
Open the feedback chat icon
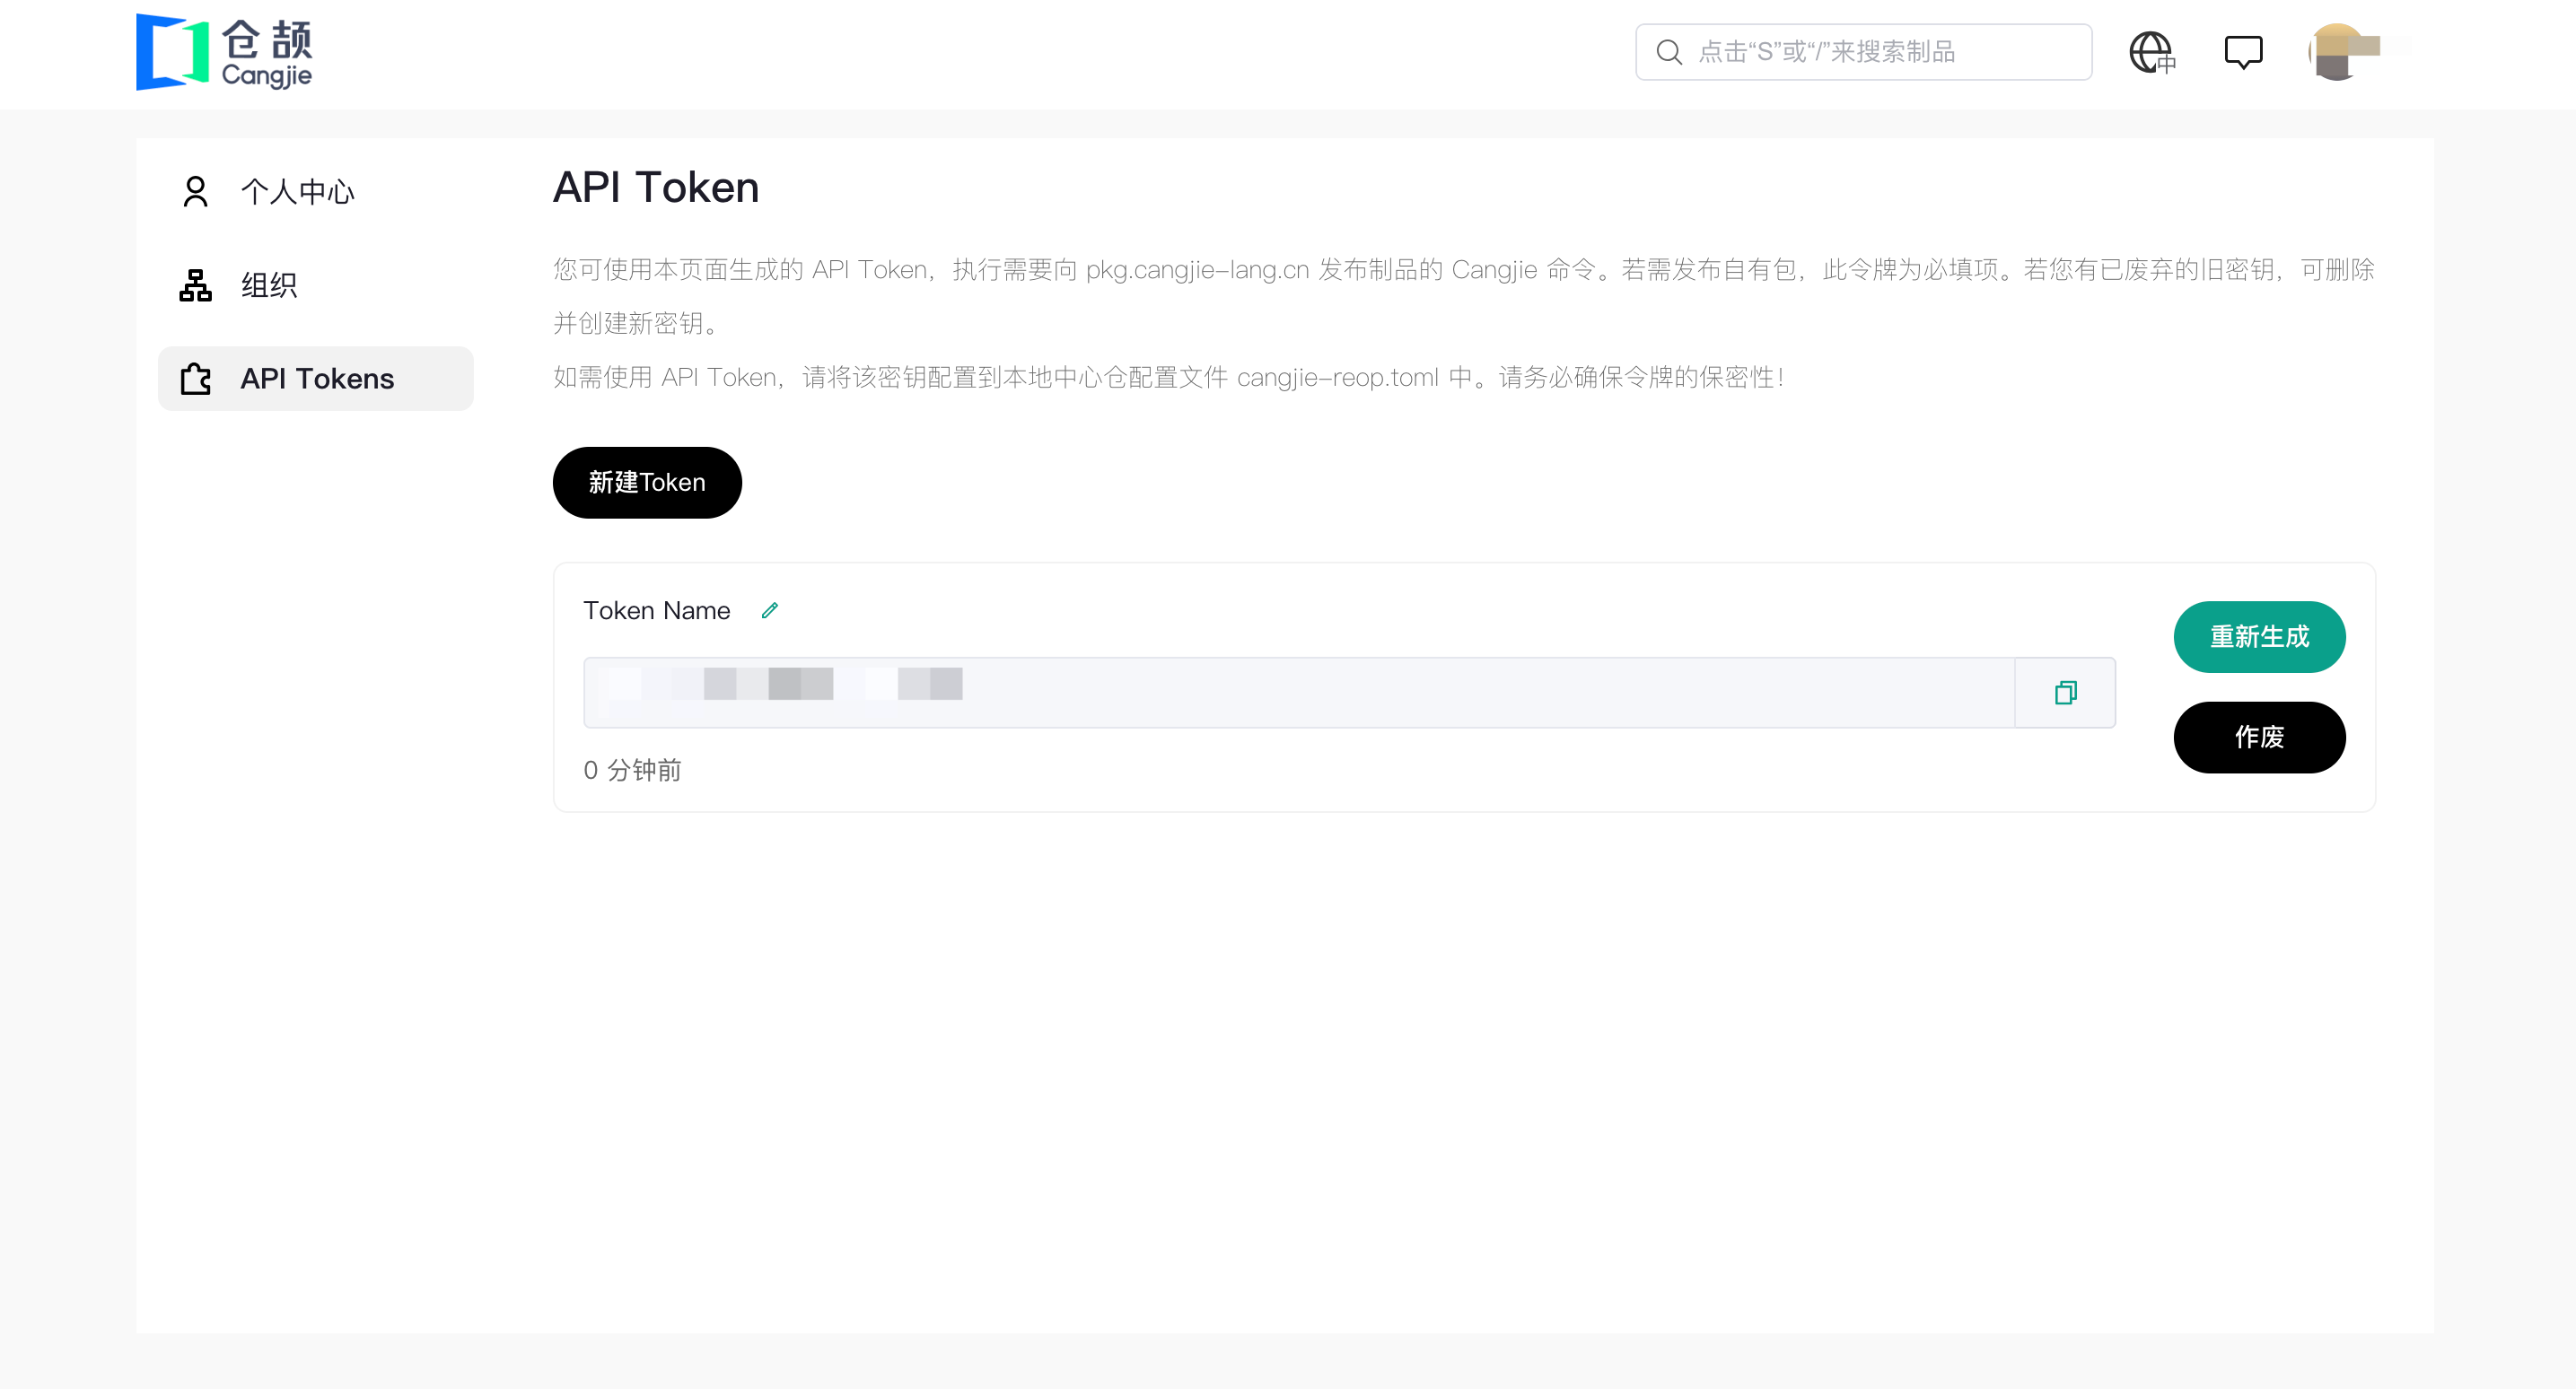[x=2243, y=52]
